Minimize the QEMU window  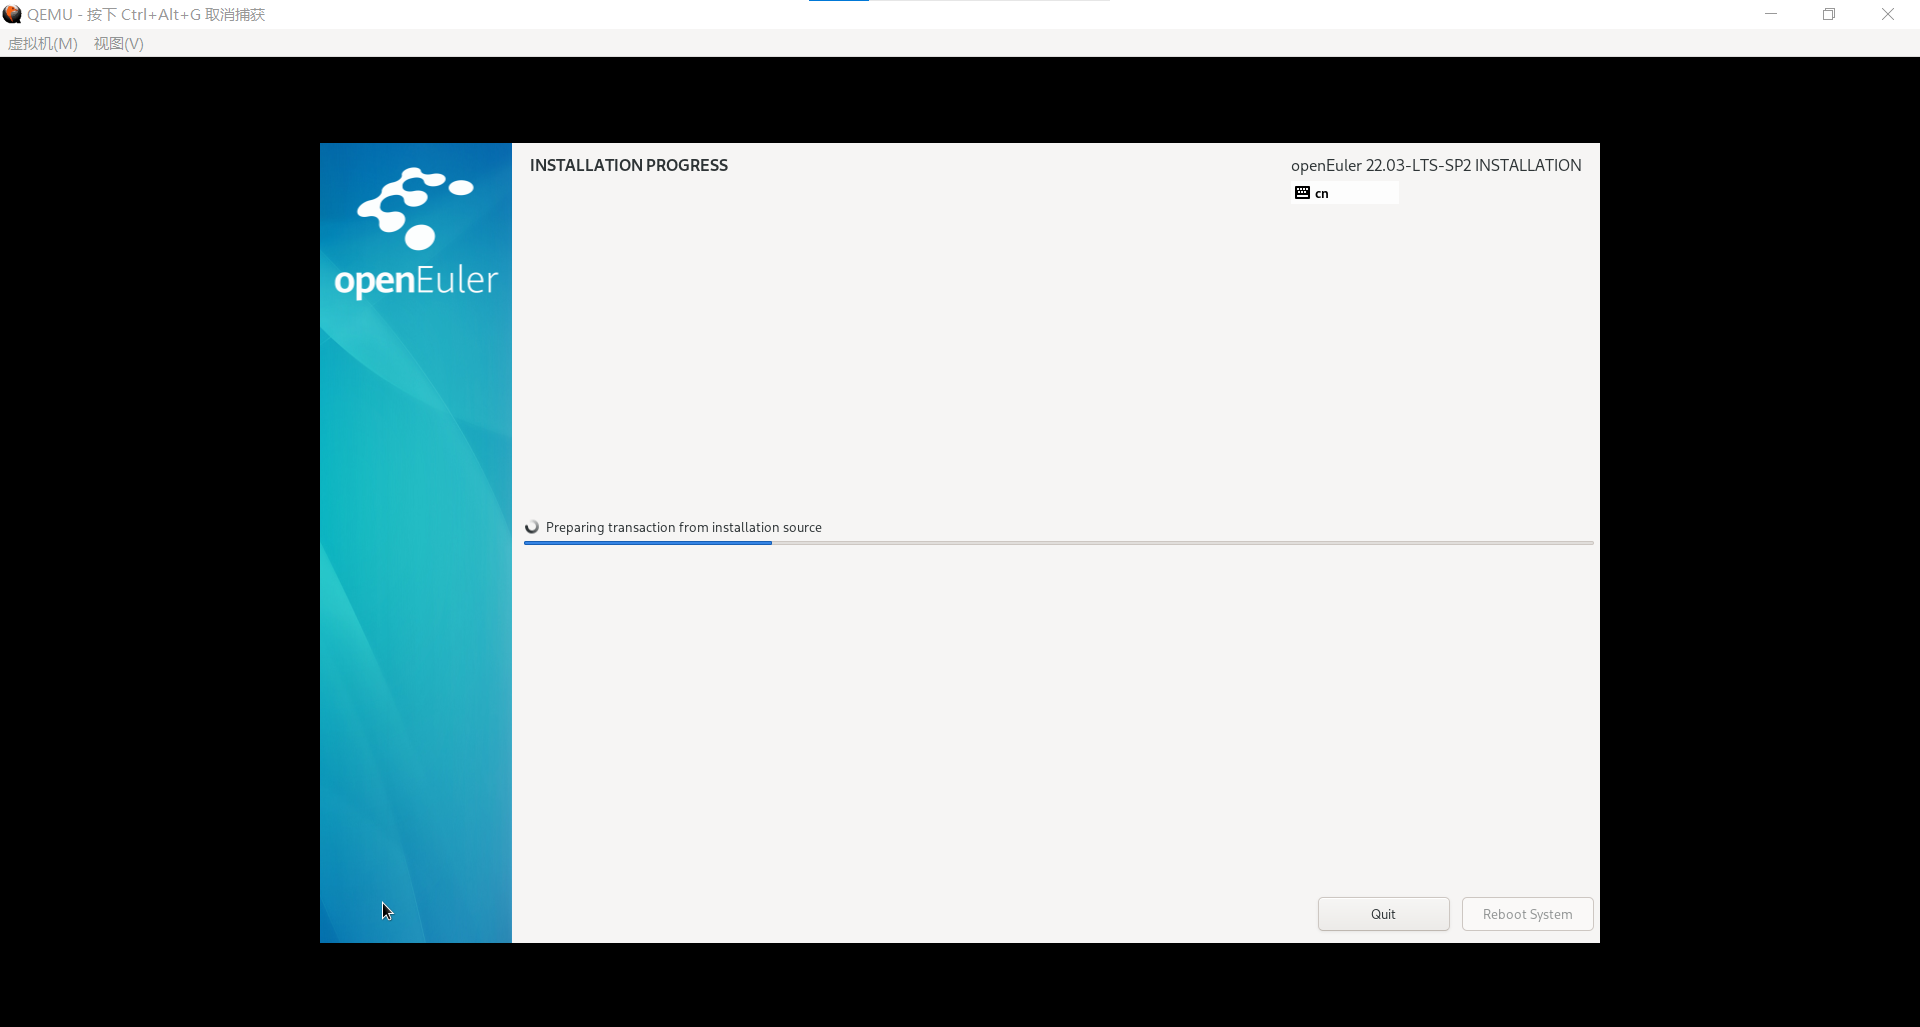pos(1771,14)
